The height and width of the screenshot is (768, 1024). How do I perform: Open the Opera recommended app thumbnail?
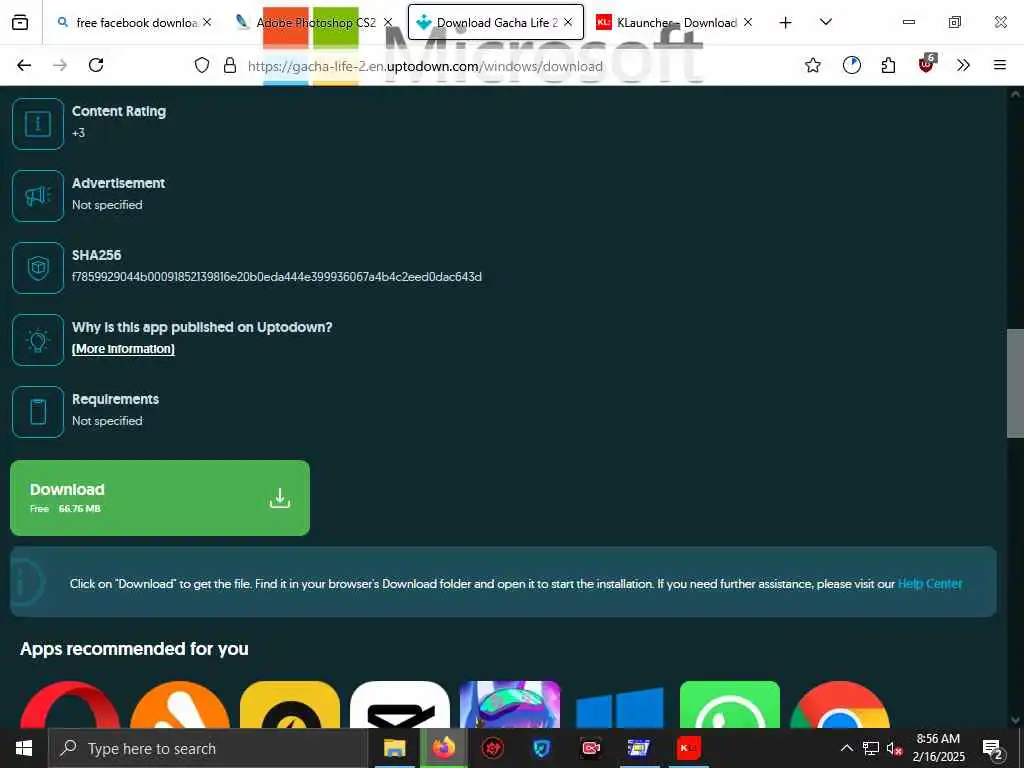click(70, 705)
